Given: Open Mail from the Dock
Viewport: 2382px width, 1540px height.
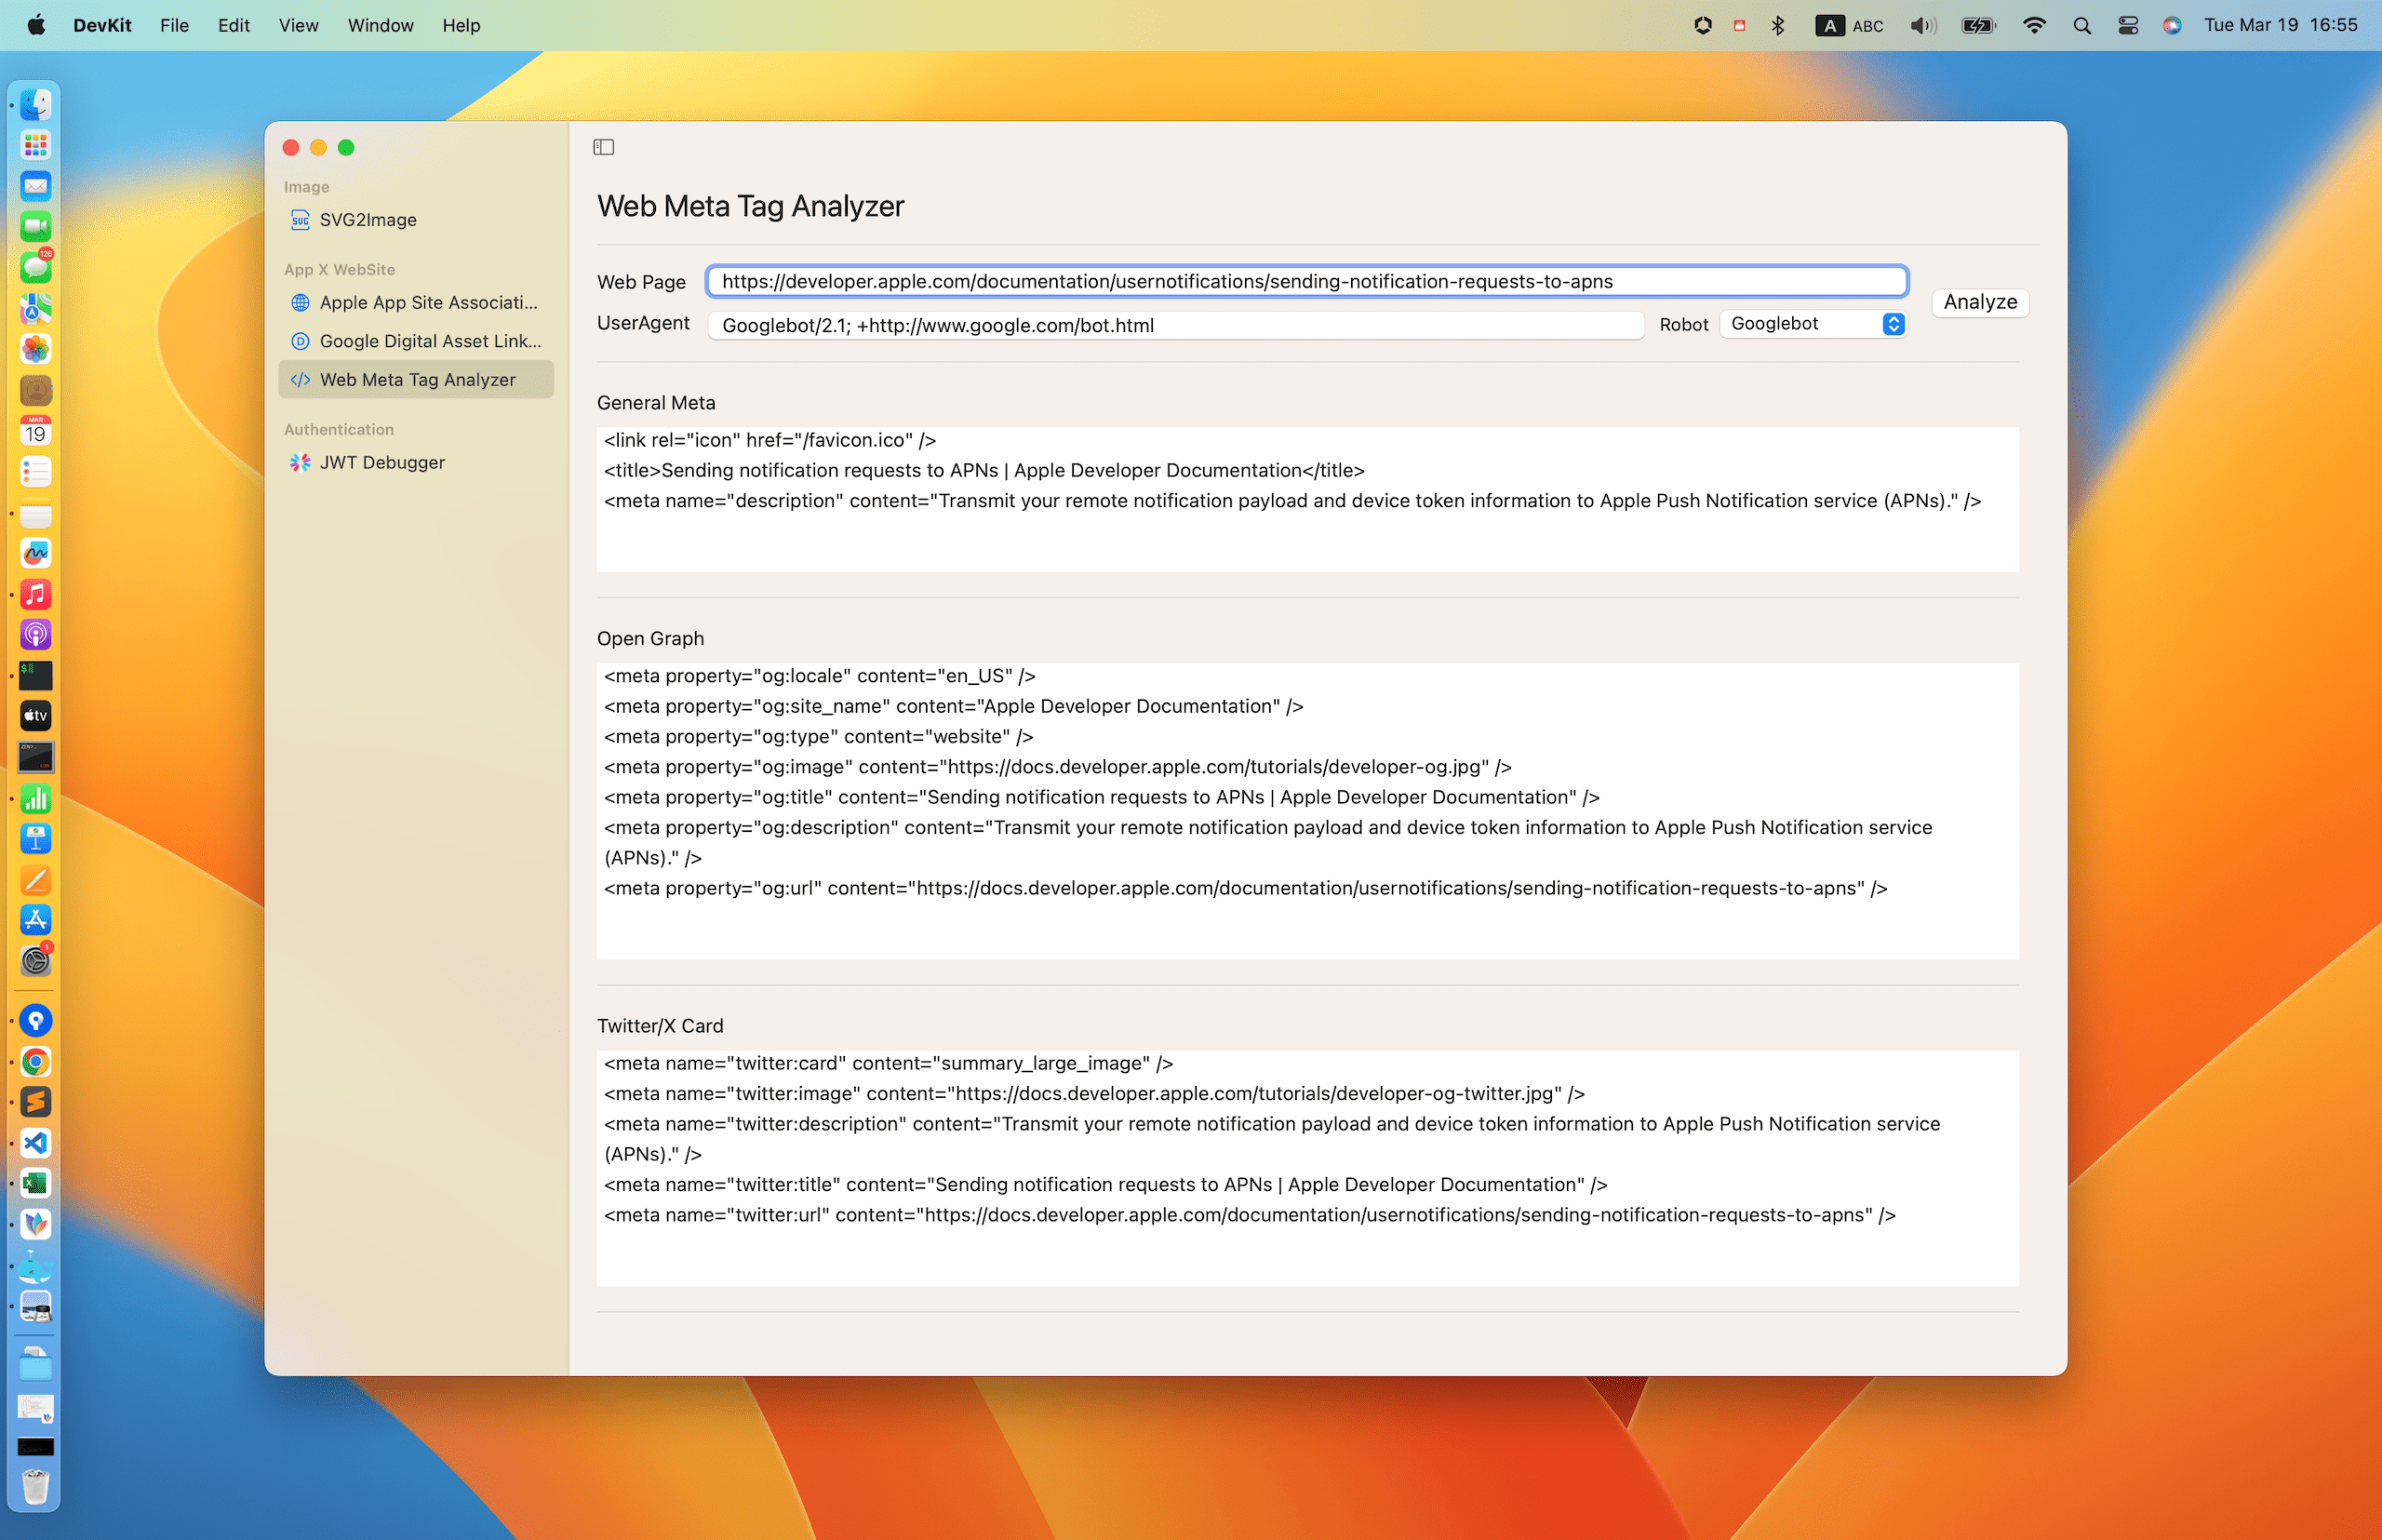Looking at the screenshot, I should (x=36, y=186).
